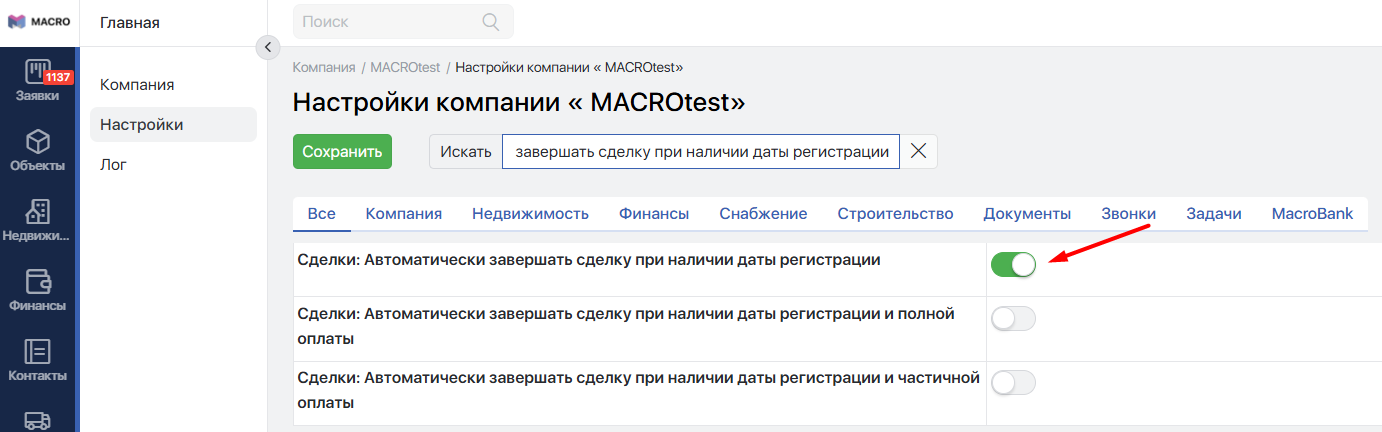Open the Документы tab
This screenshot has height=432, width=1382.
[x=1027, y=214]
